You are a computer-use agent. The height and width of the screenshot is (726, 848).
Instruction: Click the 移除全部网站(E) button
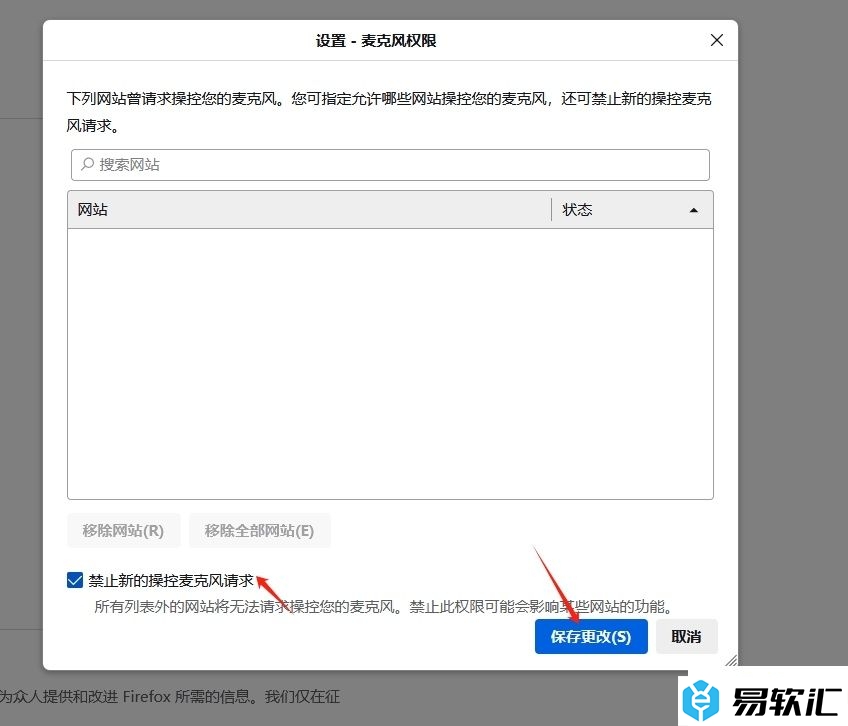(x=260, y=531)
